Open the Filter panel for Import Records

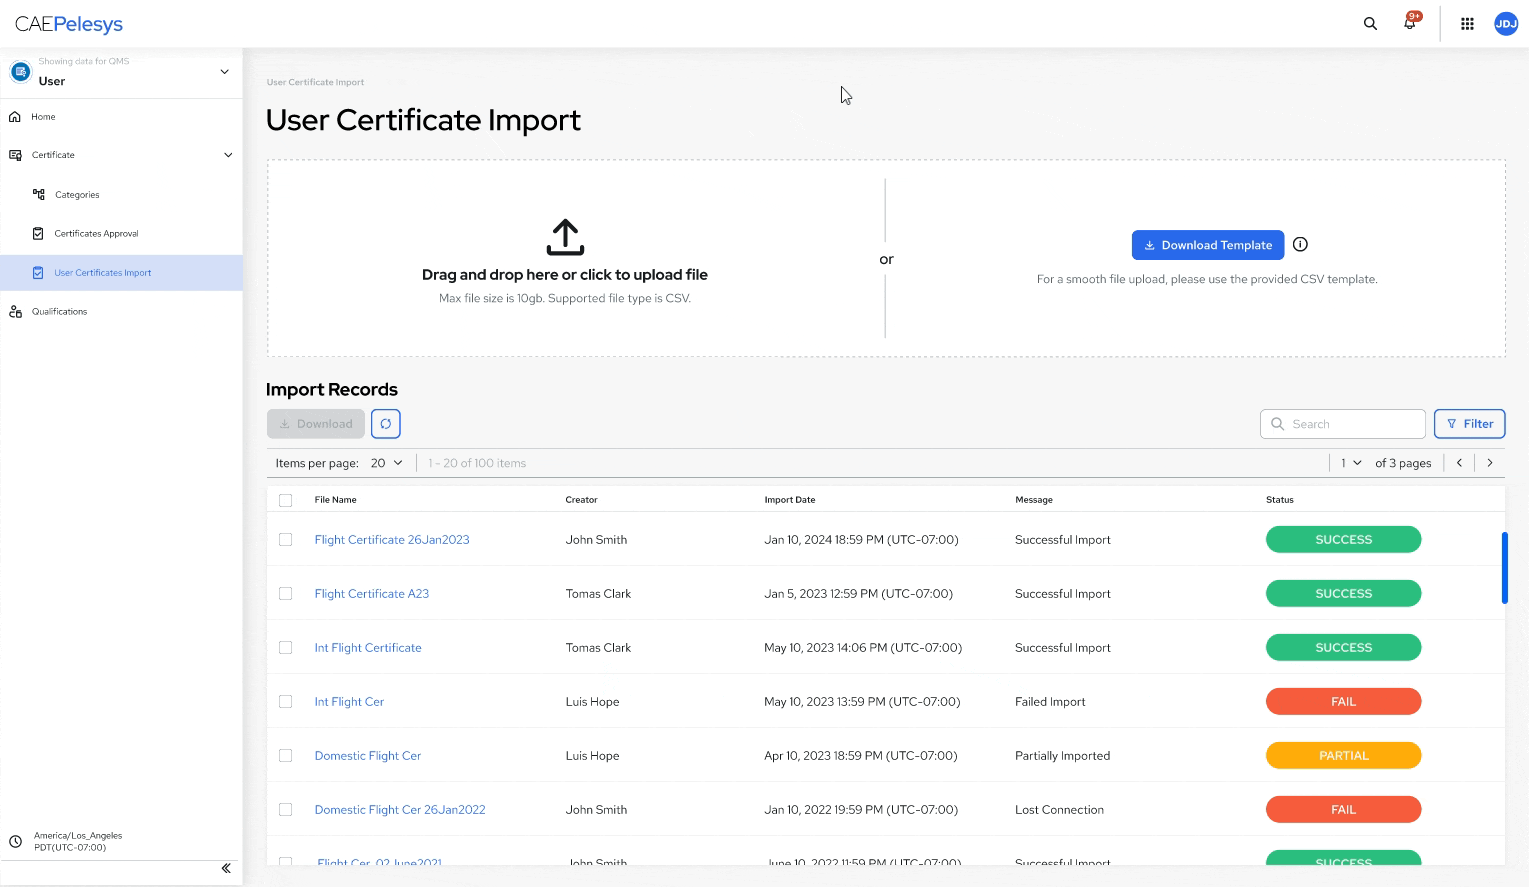click(1469, 423)
